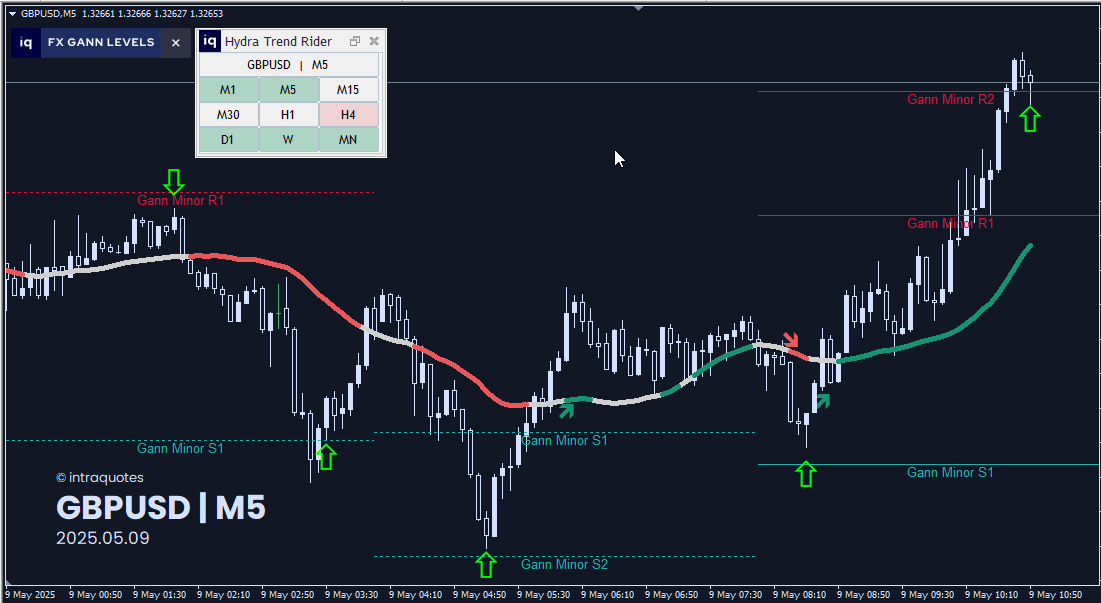Switch chart to H1 timeframe
1101x603 pixels.
click(x=288, y=114)
